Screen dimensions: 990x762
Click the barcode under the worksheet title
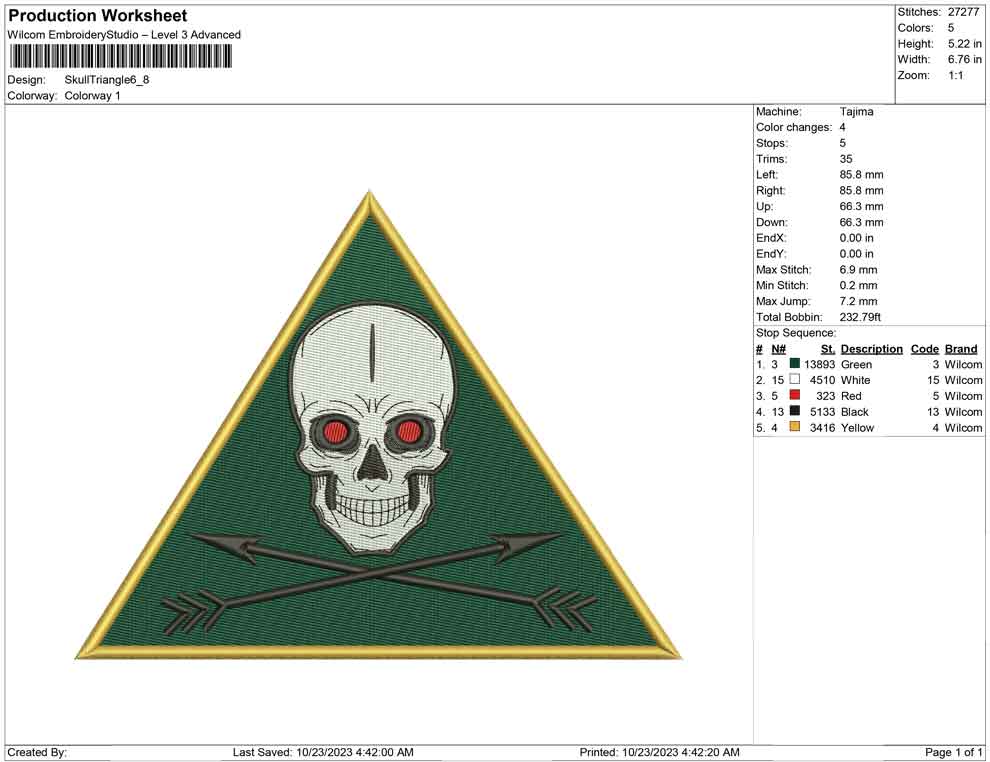(119, 57)
